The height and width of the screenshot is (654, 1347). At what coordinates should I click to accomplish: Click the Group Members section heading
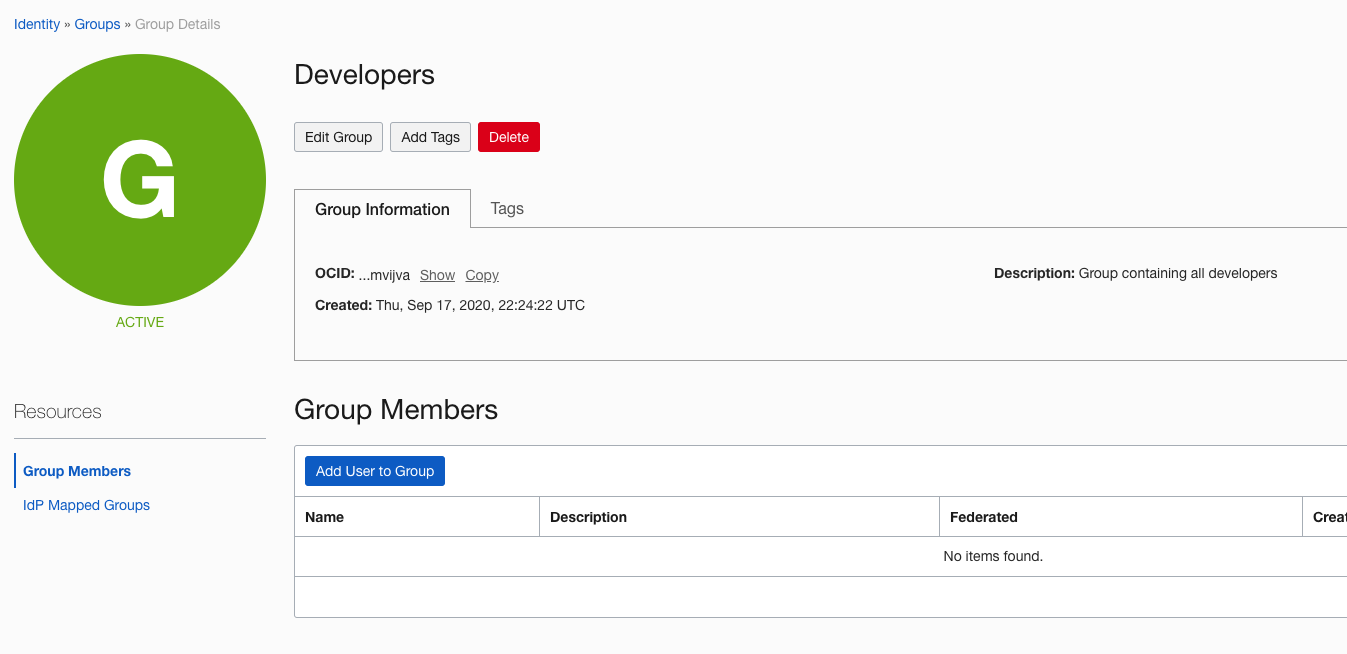(x=396, y=409)
